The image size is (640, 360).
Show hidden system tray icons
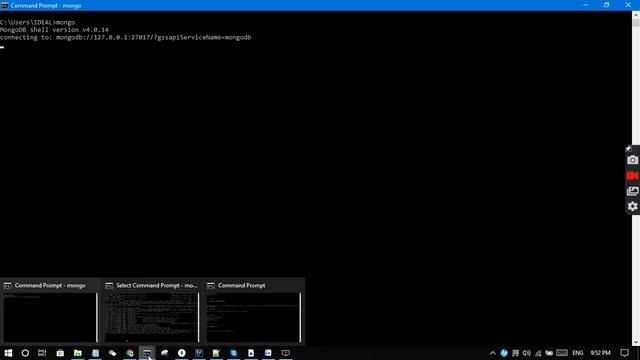[x=493, y=353]
